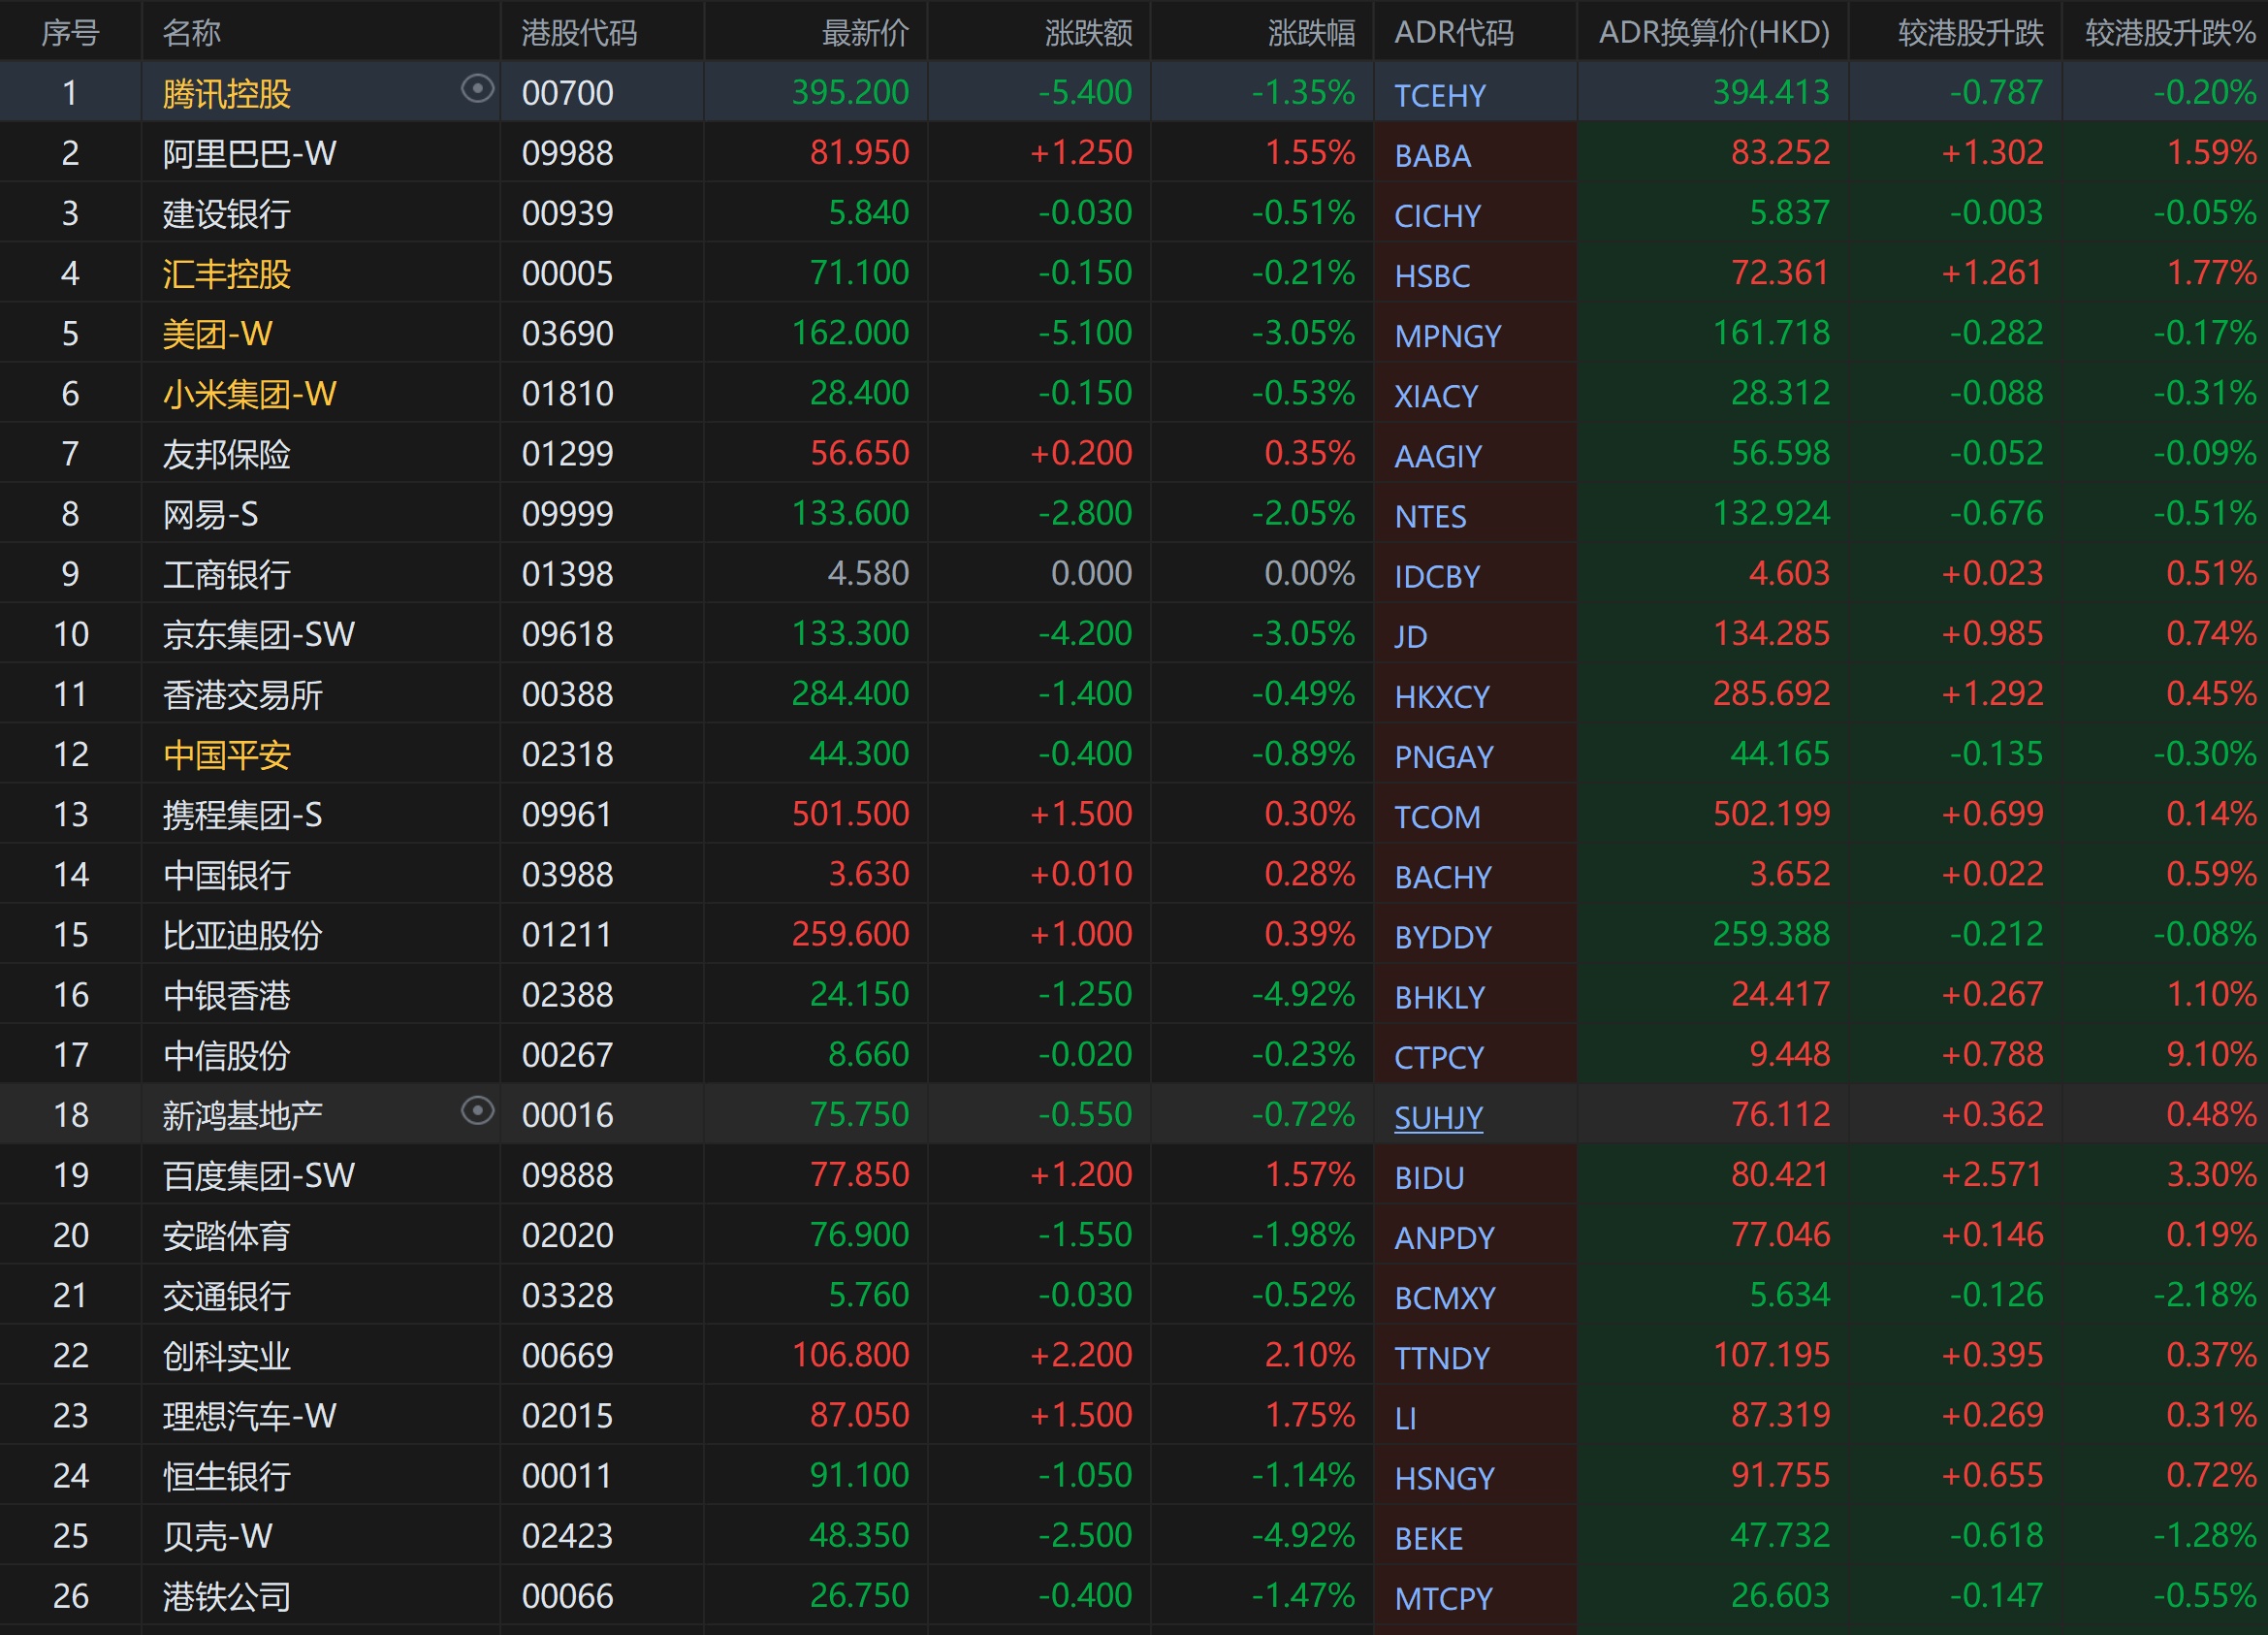Select the 汇丰控股 stock row

[226, 274]
